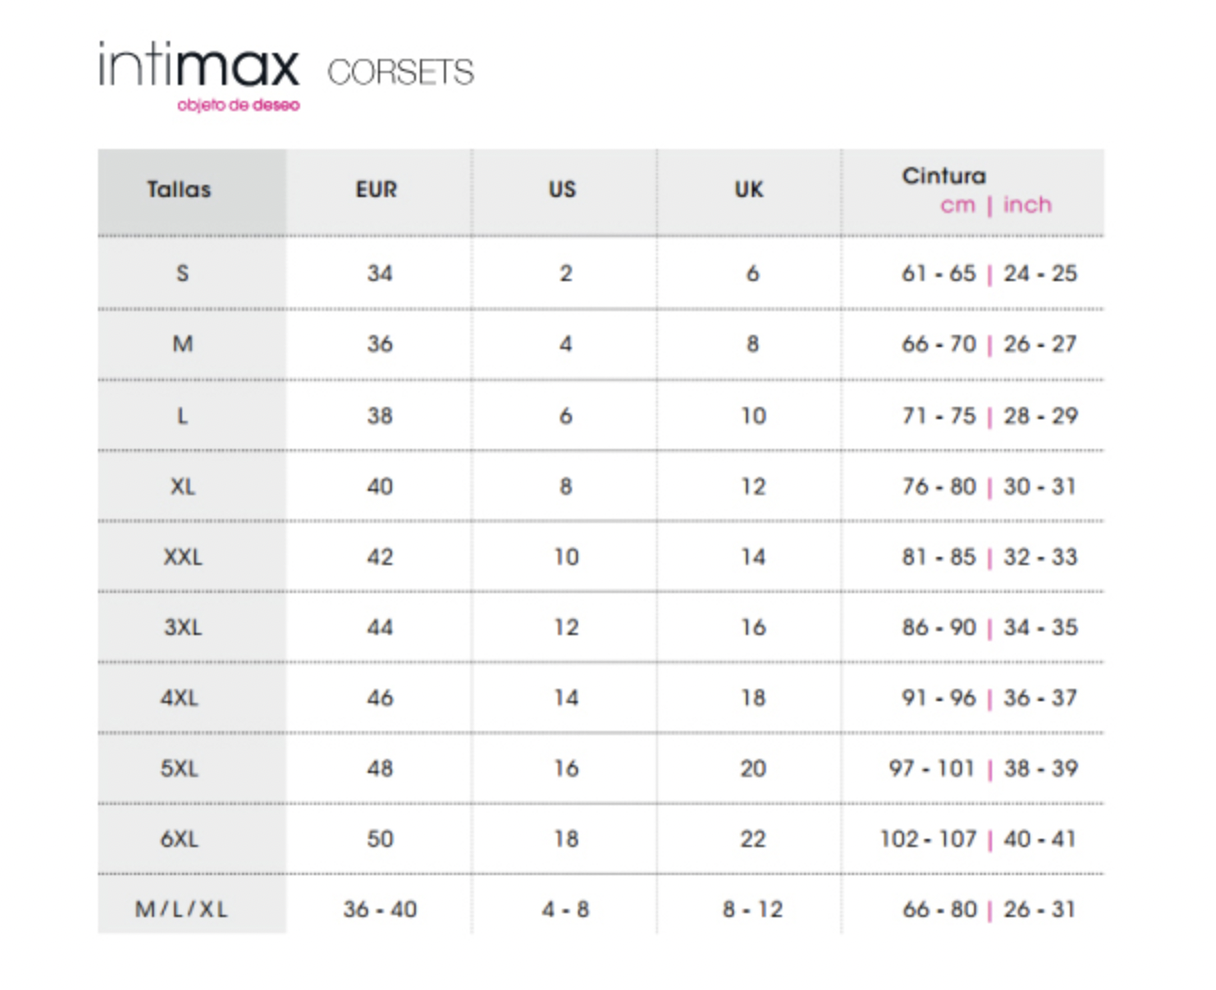Click the US range 4 - 8 cell
Screen dimensions: 1216x990
click(x=566, y=910)
